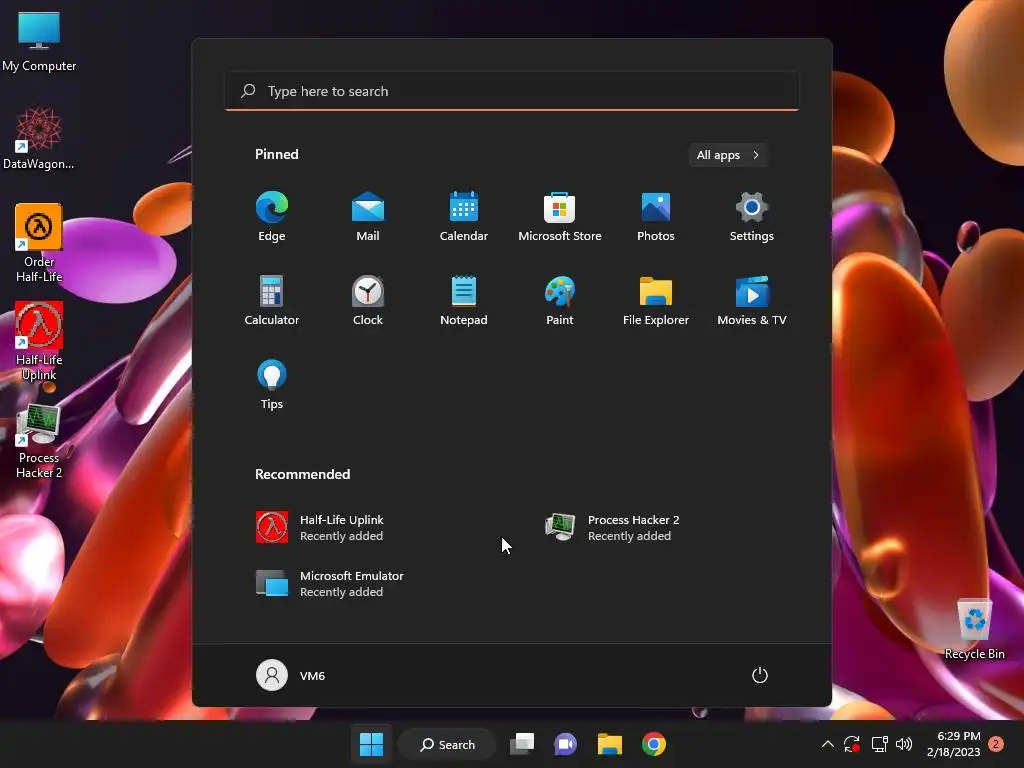This screenshot has width=1024, height=768.
Task: Open the VM6 user account menu
Action: [x=291, y=675]
